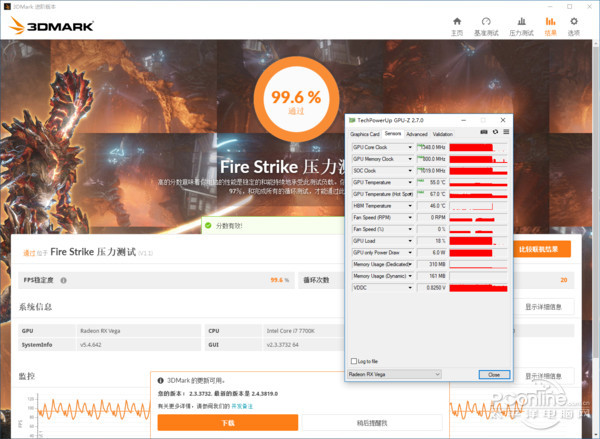Click green check icon next to 分数有效
Image resolution: width=600 pixels, height=439 pixels.
pyautogui.click(x=208, y=225)
